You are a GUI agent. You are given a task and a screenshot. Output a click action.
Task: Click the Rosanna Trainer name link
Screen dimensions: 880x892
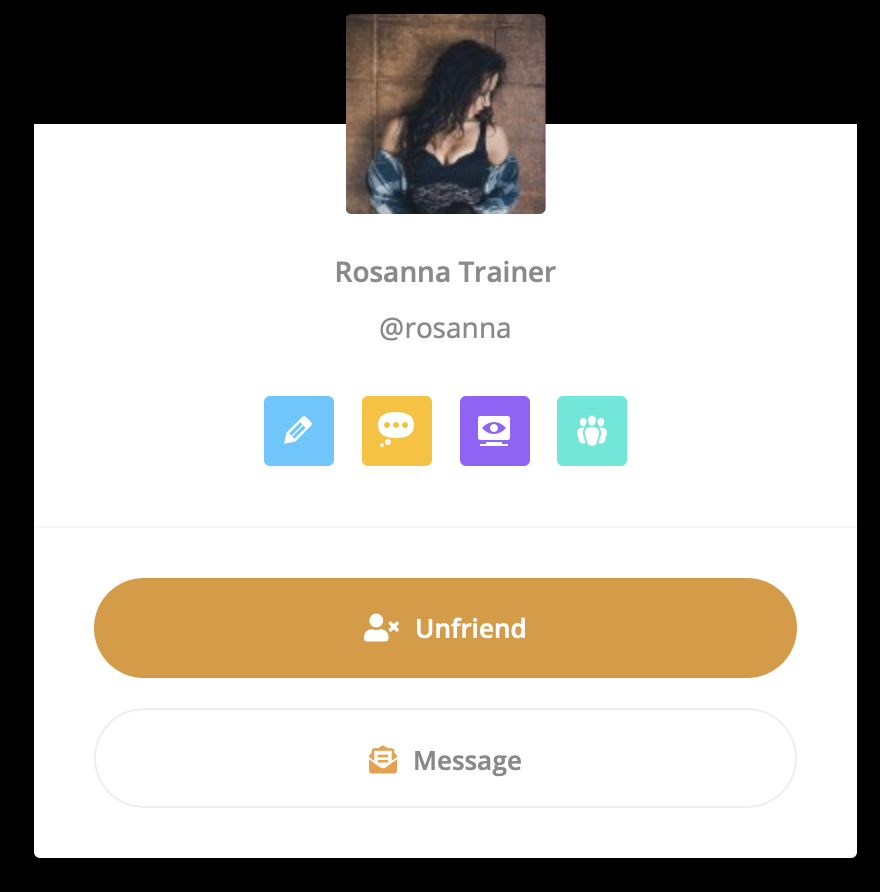click(445, 272)
